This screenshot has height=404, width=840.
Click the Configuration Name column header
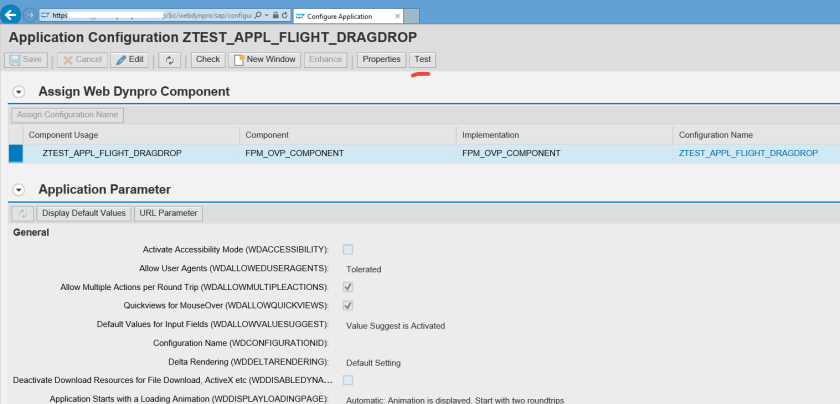click(756, 135)
